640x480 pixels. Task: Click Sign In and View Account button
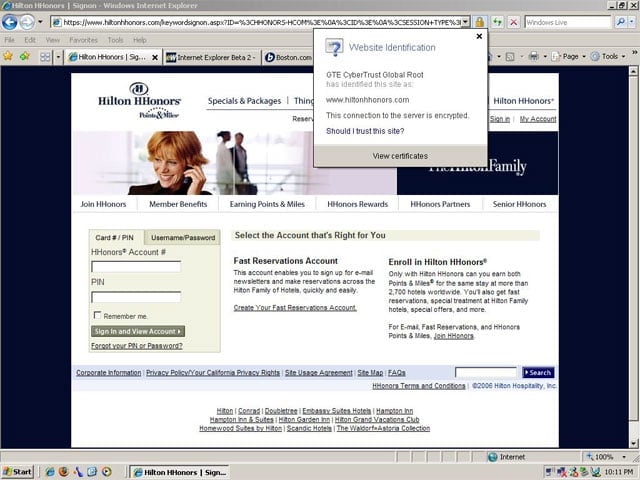pos(138,331)
